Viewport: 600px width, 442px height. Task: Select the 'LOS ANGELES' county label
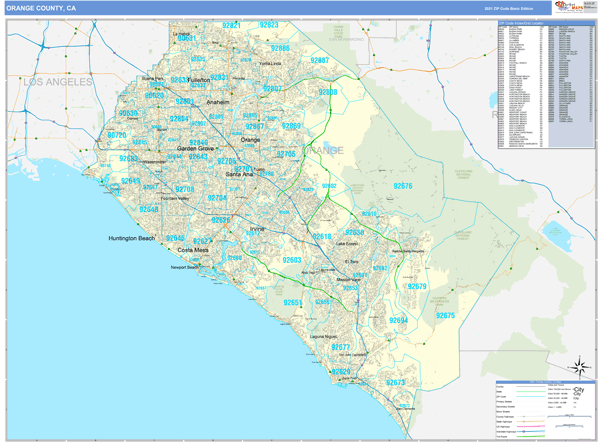(x=58, y=82)
